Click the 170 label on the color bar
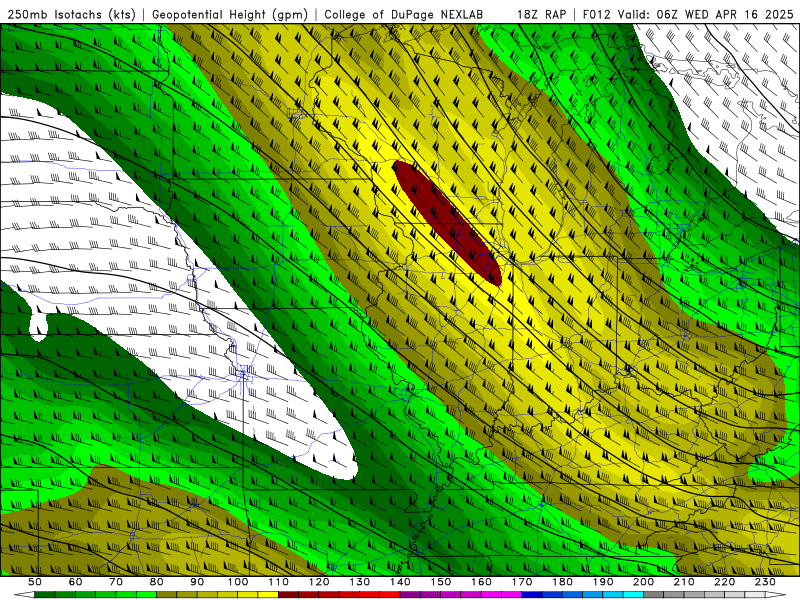 point(522,582)
